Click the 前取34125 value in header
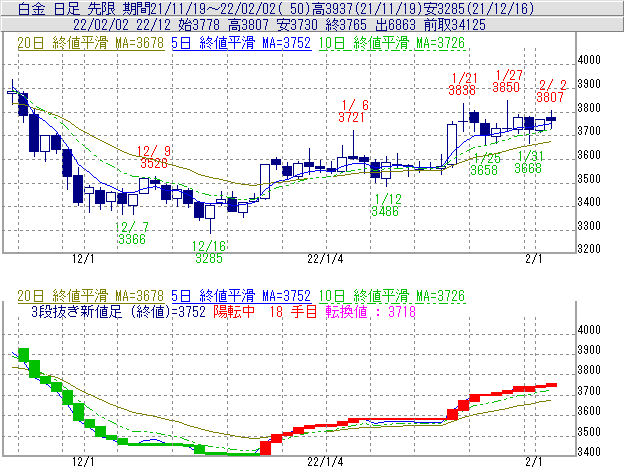Viewport: 624px width, 475px height. point(455,25)
